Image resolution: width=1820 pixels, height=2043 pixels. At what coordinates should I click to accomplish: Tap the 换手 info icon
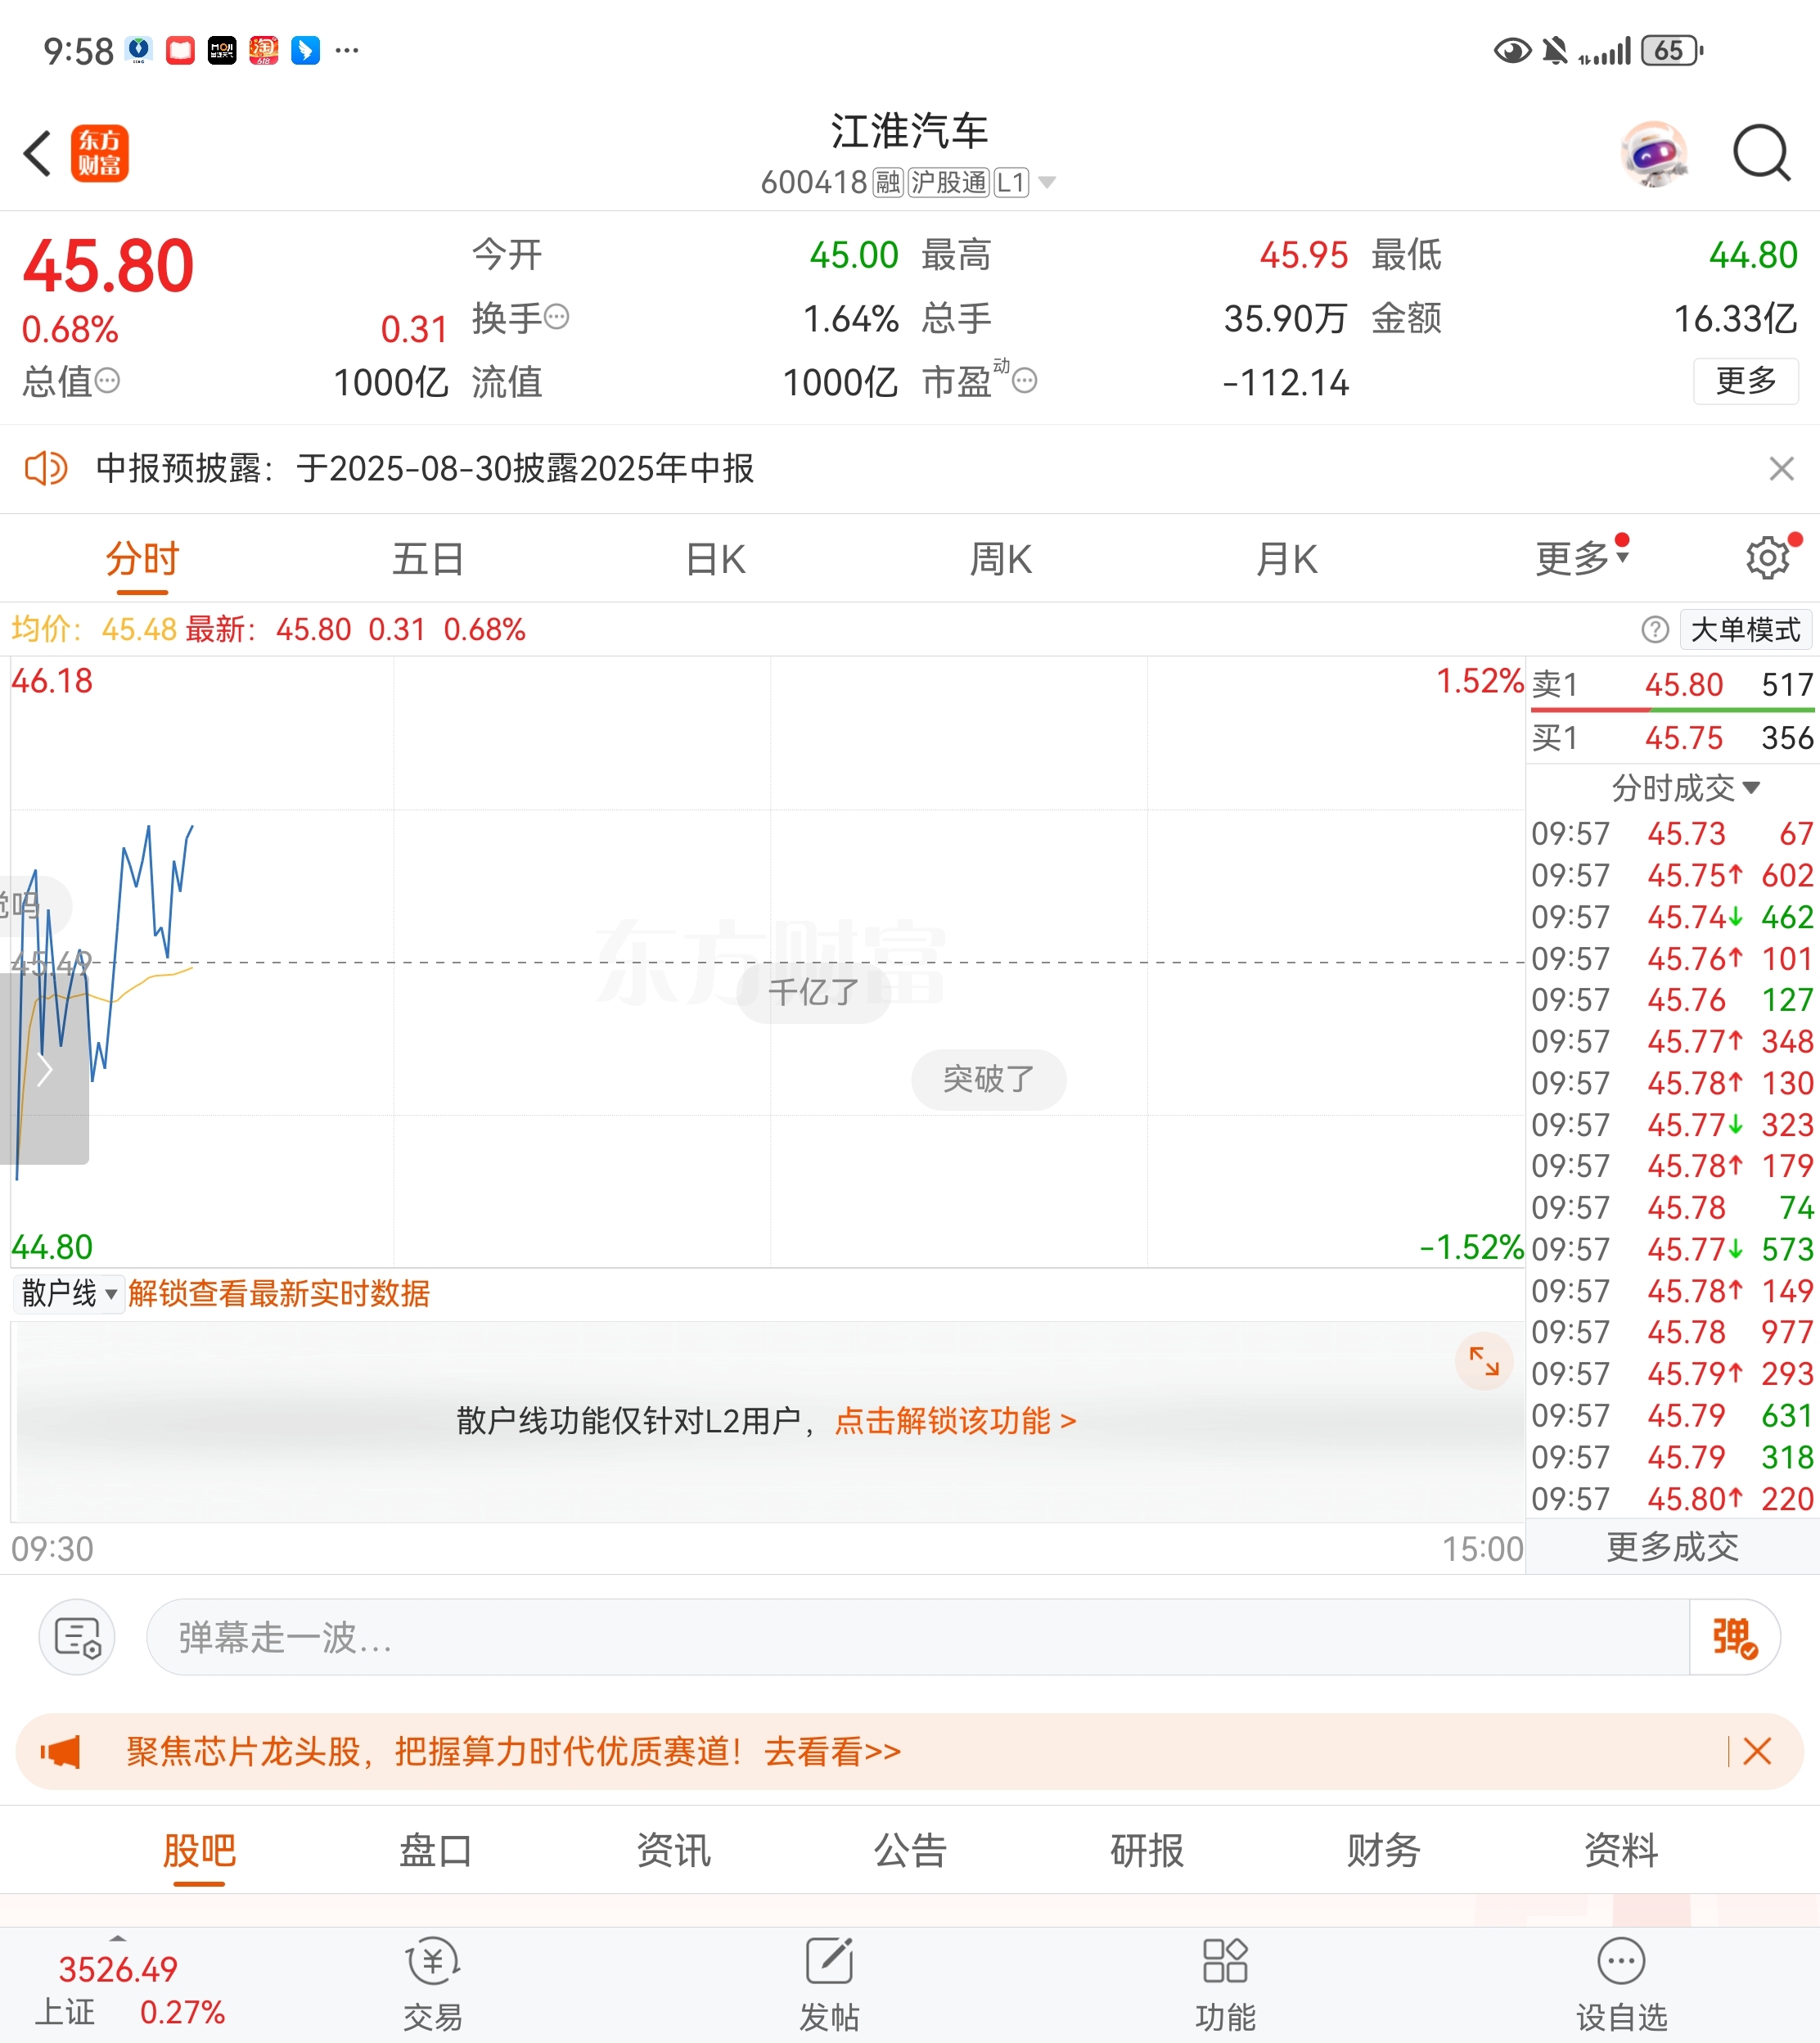[x=557, y=317]
